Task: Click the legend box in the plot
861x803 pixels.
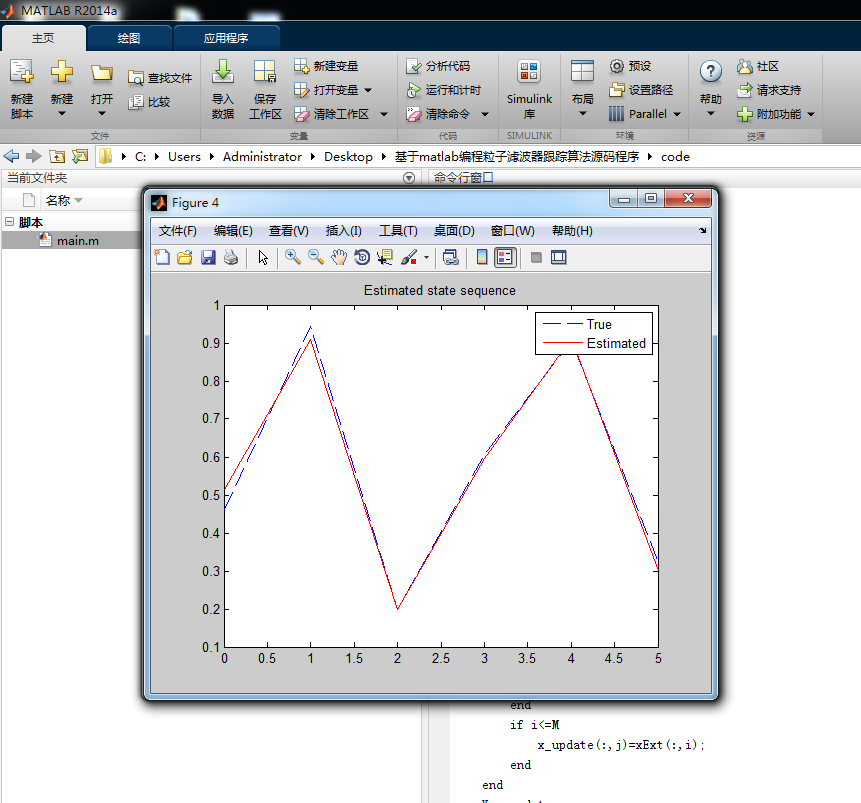Action: click(x=594, y=333)
